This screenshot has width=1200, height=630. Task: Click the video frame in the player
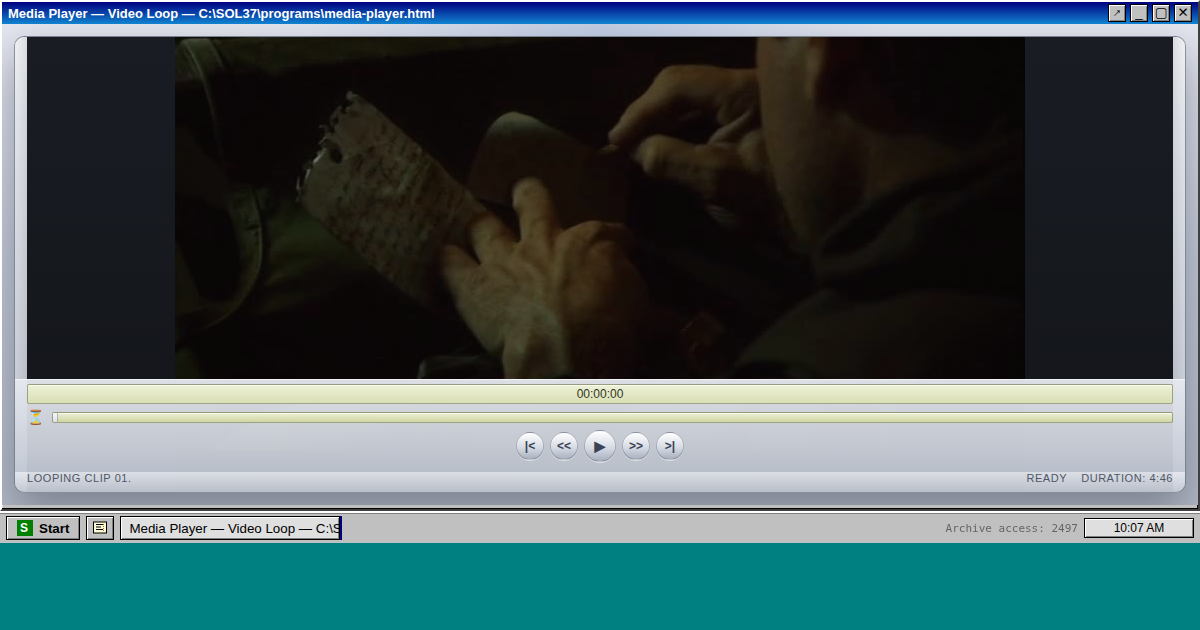[x=600, y=208]
